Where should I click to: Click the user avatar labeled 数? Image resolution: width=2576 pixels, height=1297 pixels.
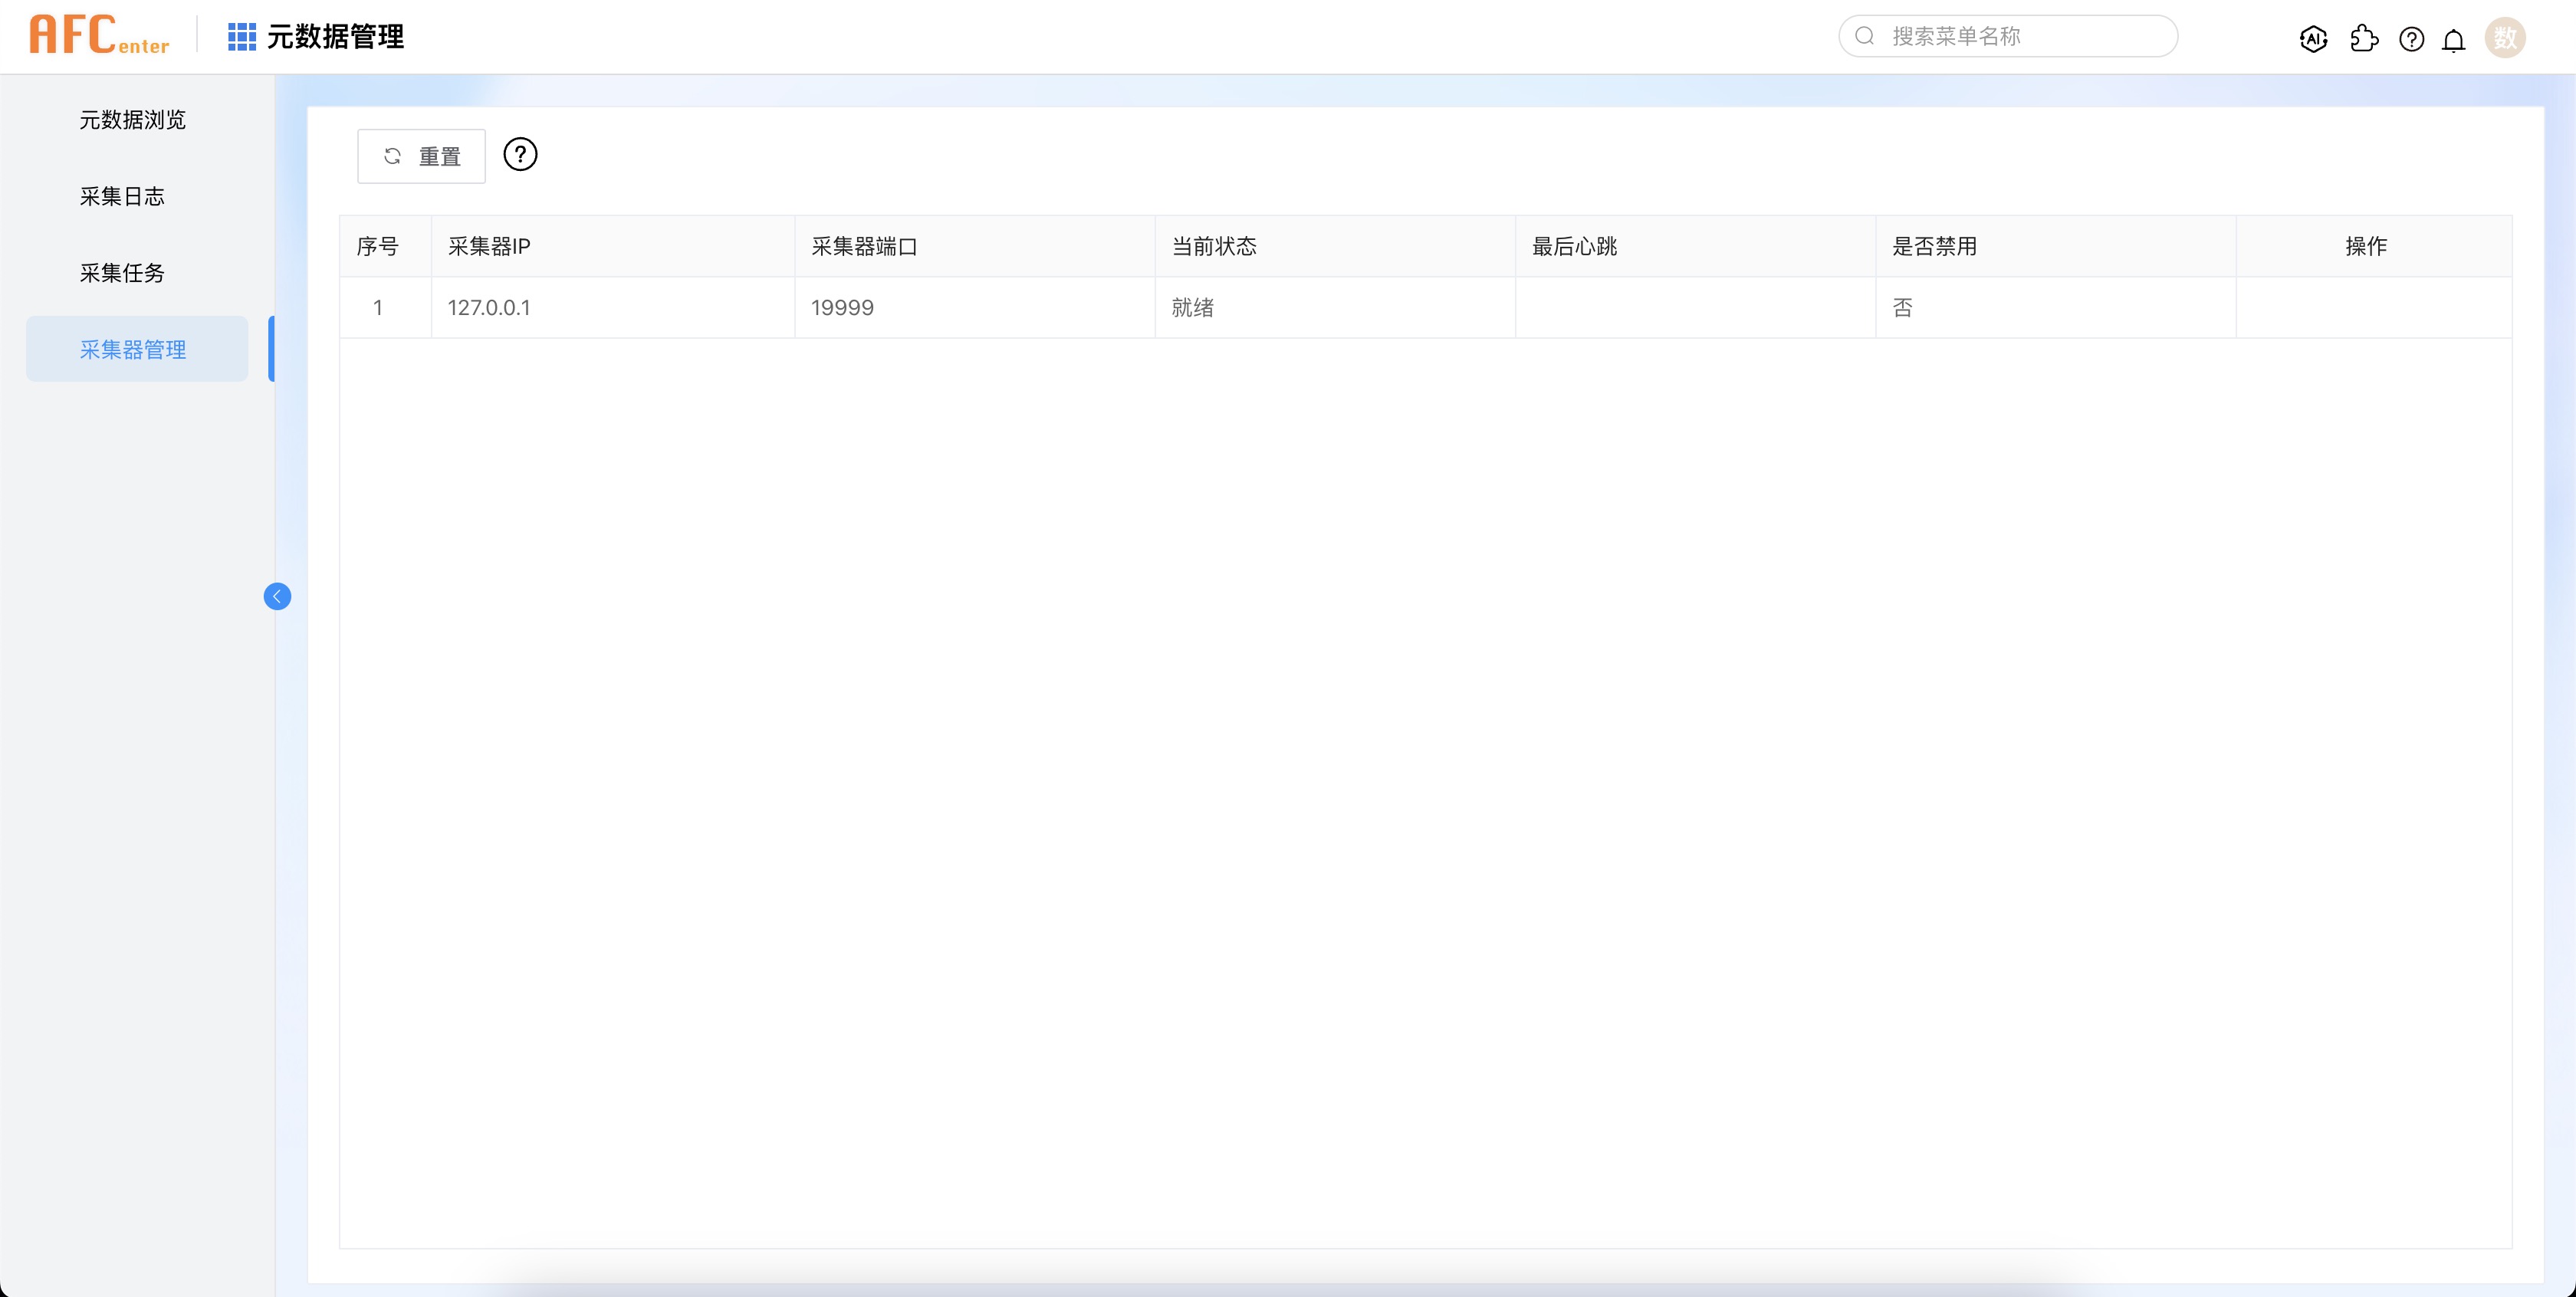click(2504, 38)
